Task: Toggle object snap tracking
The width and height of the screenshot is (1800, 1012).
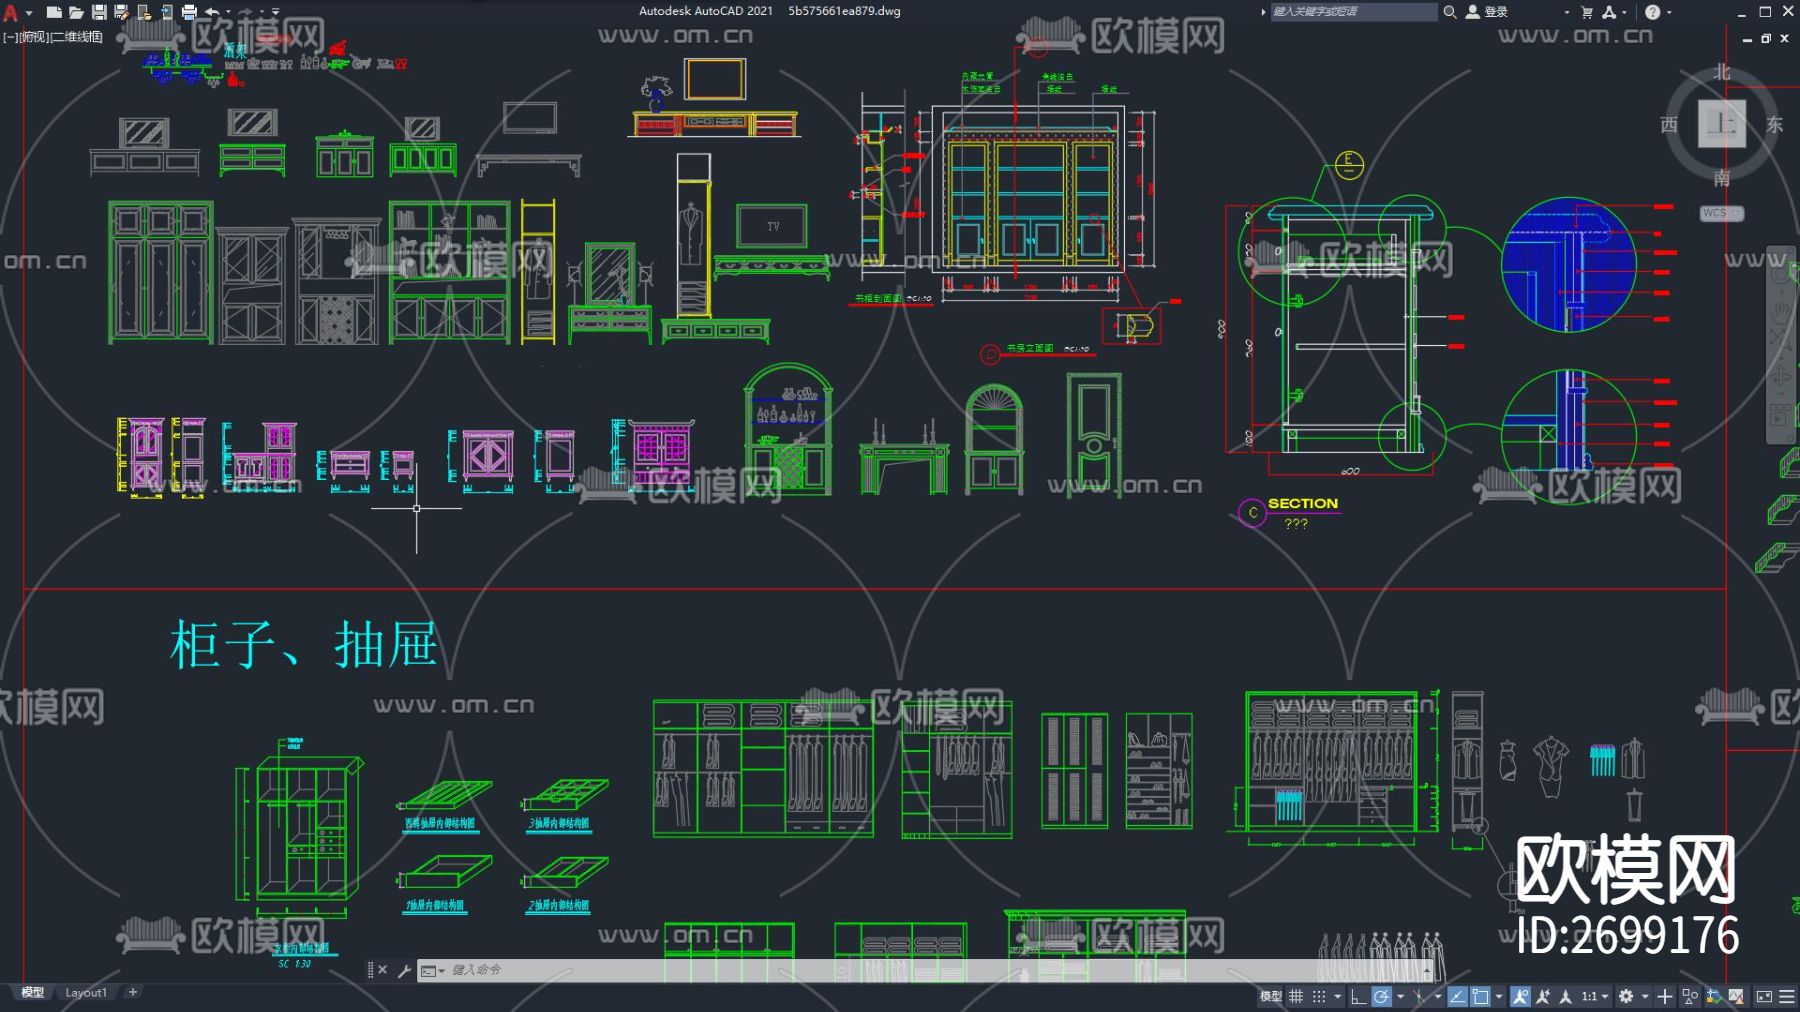Action: point(1457,996)
